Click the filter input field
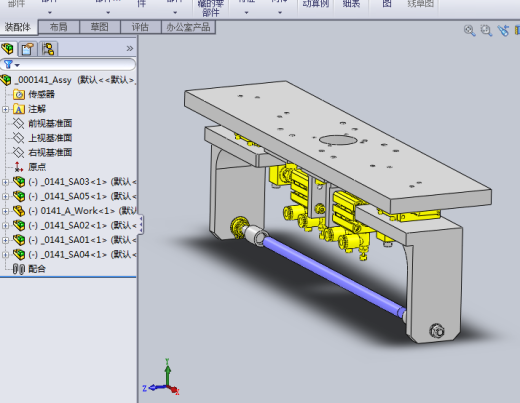This screenshot has height=403, width=520. click(x=68, y=64)
